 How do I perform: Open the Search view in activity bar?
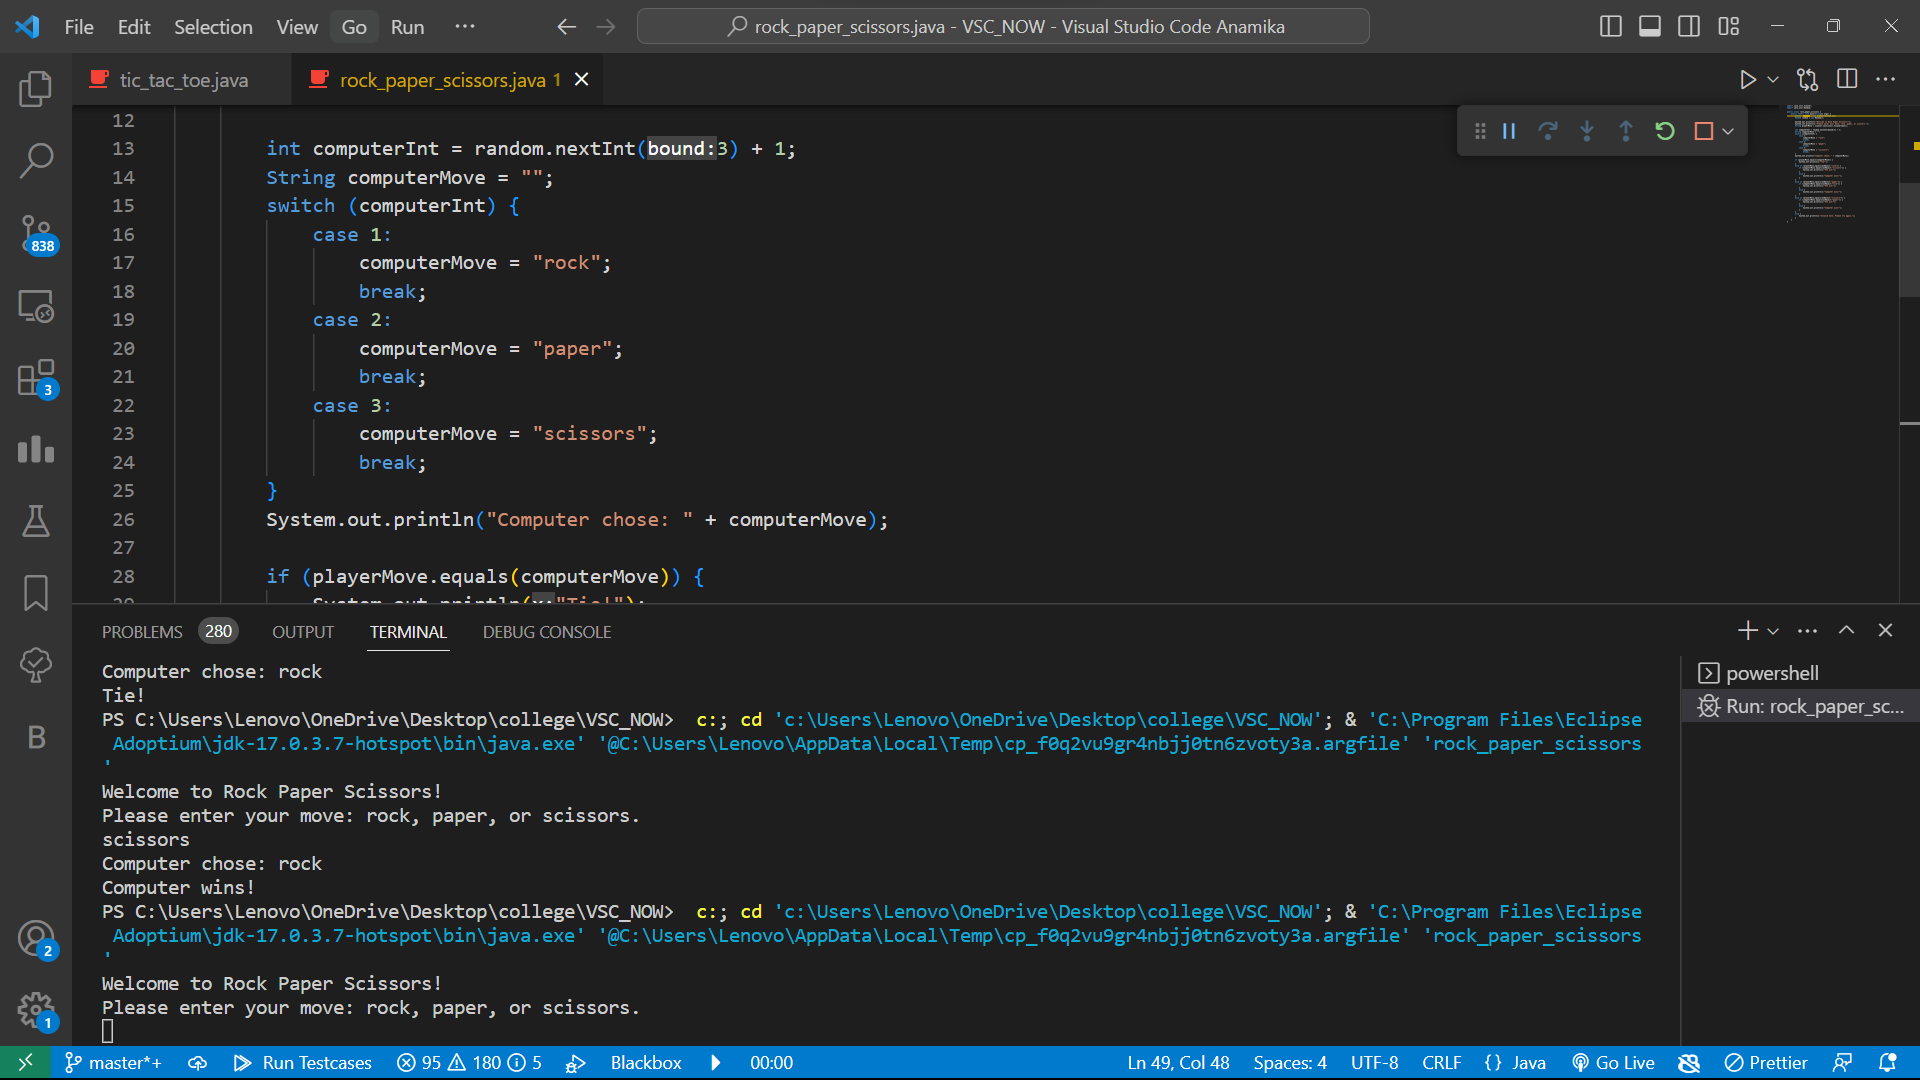(36, 160)
